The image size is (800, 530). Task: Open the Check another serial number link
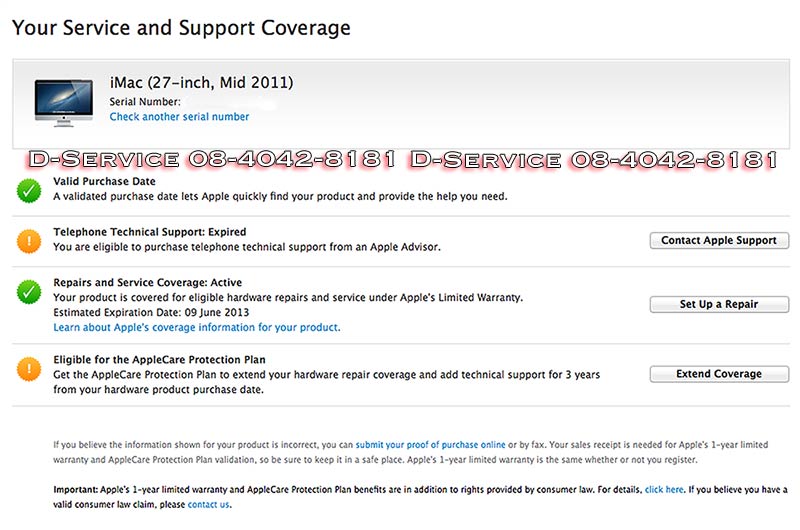[179, 117]
